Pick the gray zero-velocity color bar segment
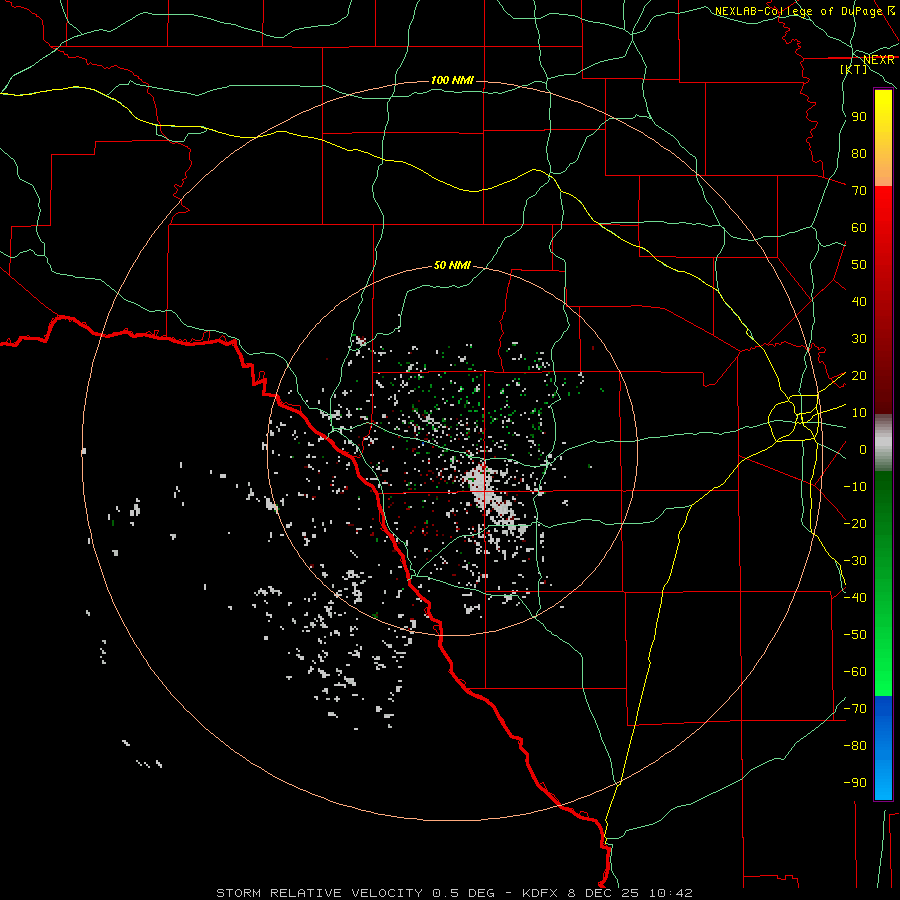900x900 pixels. click(x=883, y=443)
